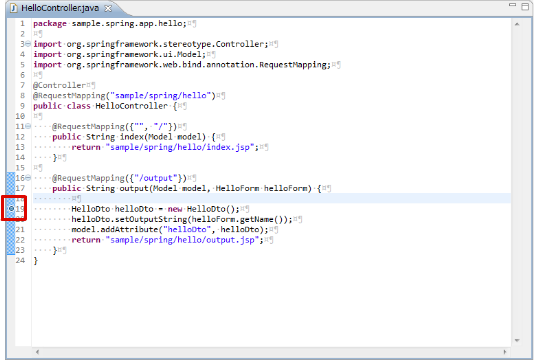Click line number 1 in the gutter

[x=22, y=24]
